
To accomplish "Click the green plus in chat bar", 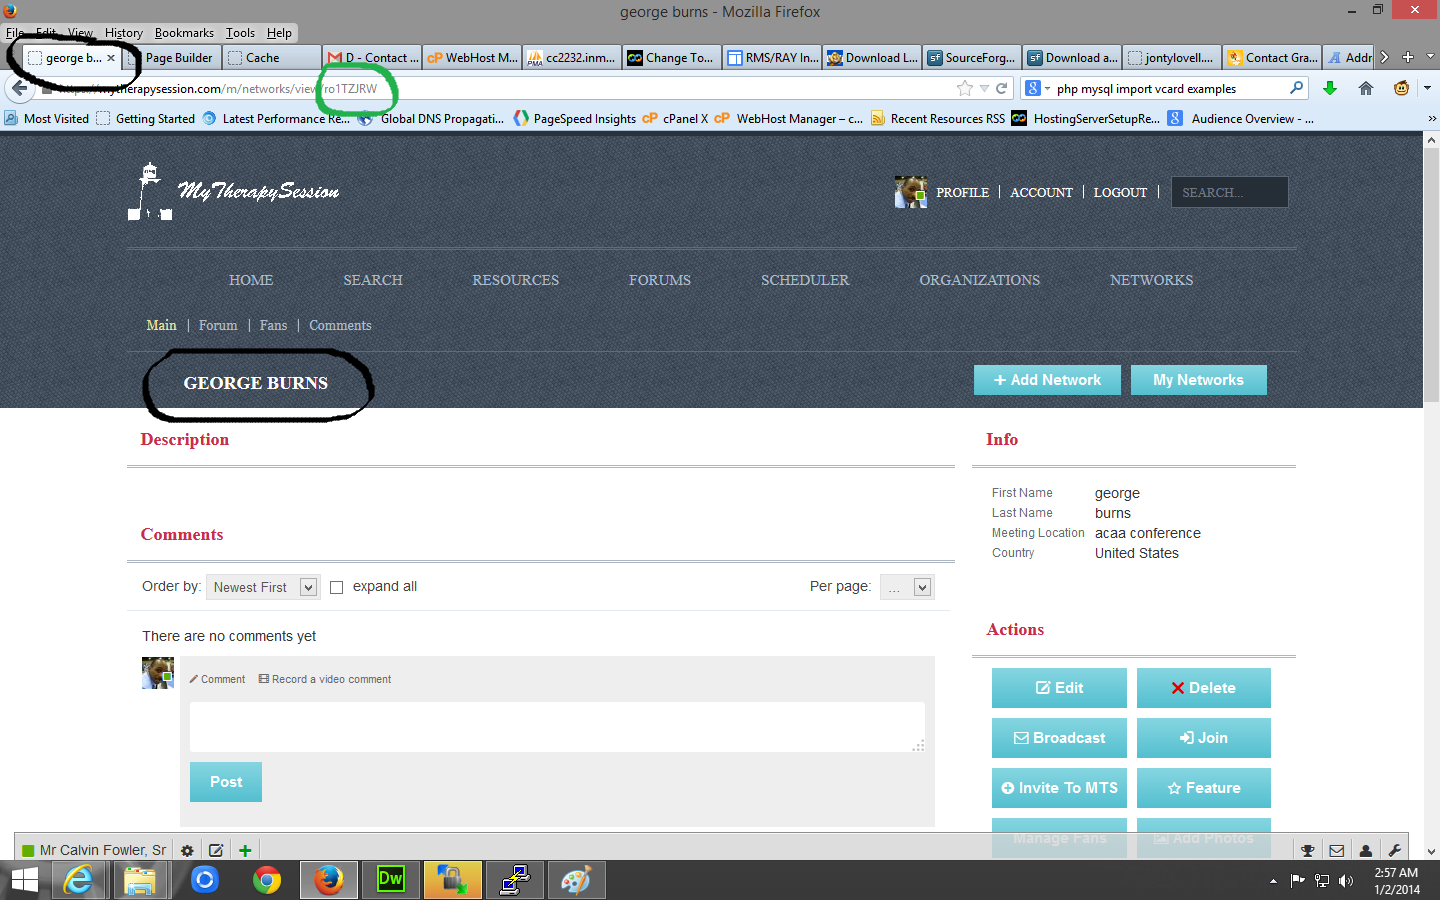I will [245, 850].
